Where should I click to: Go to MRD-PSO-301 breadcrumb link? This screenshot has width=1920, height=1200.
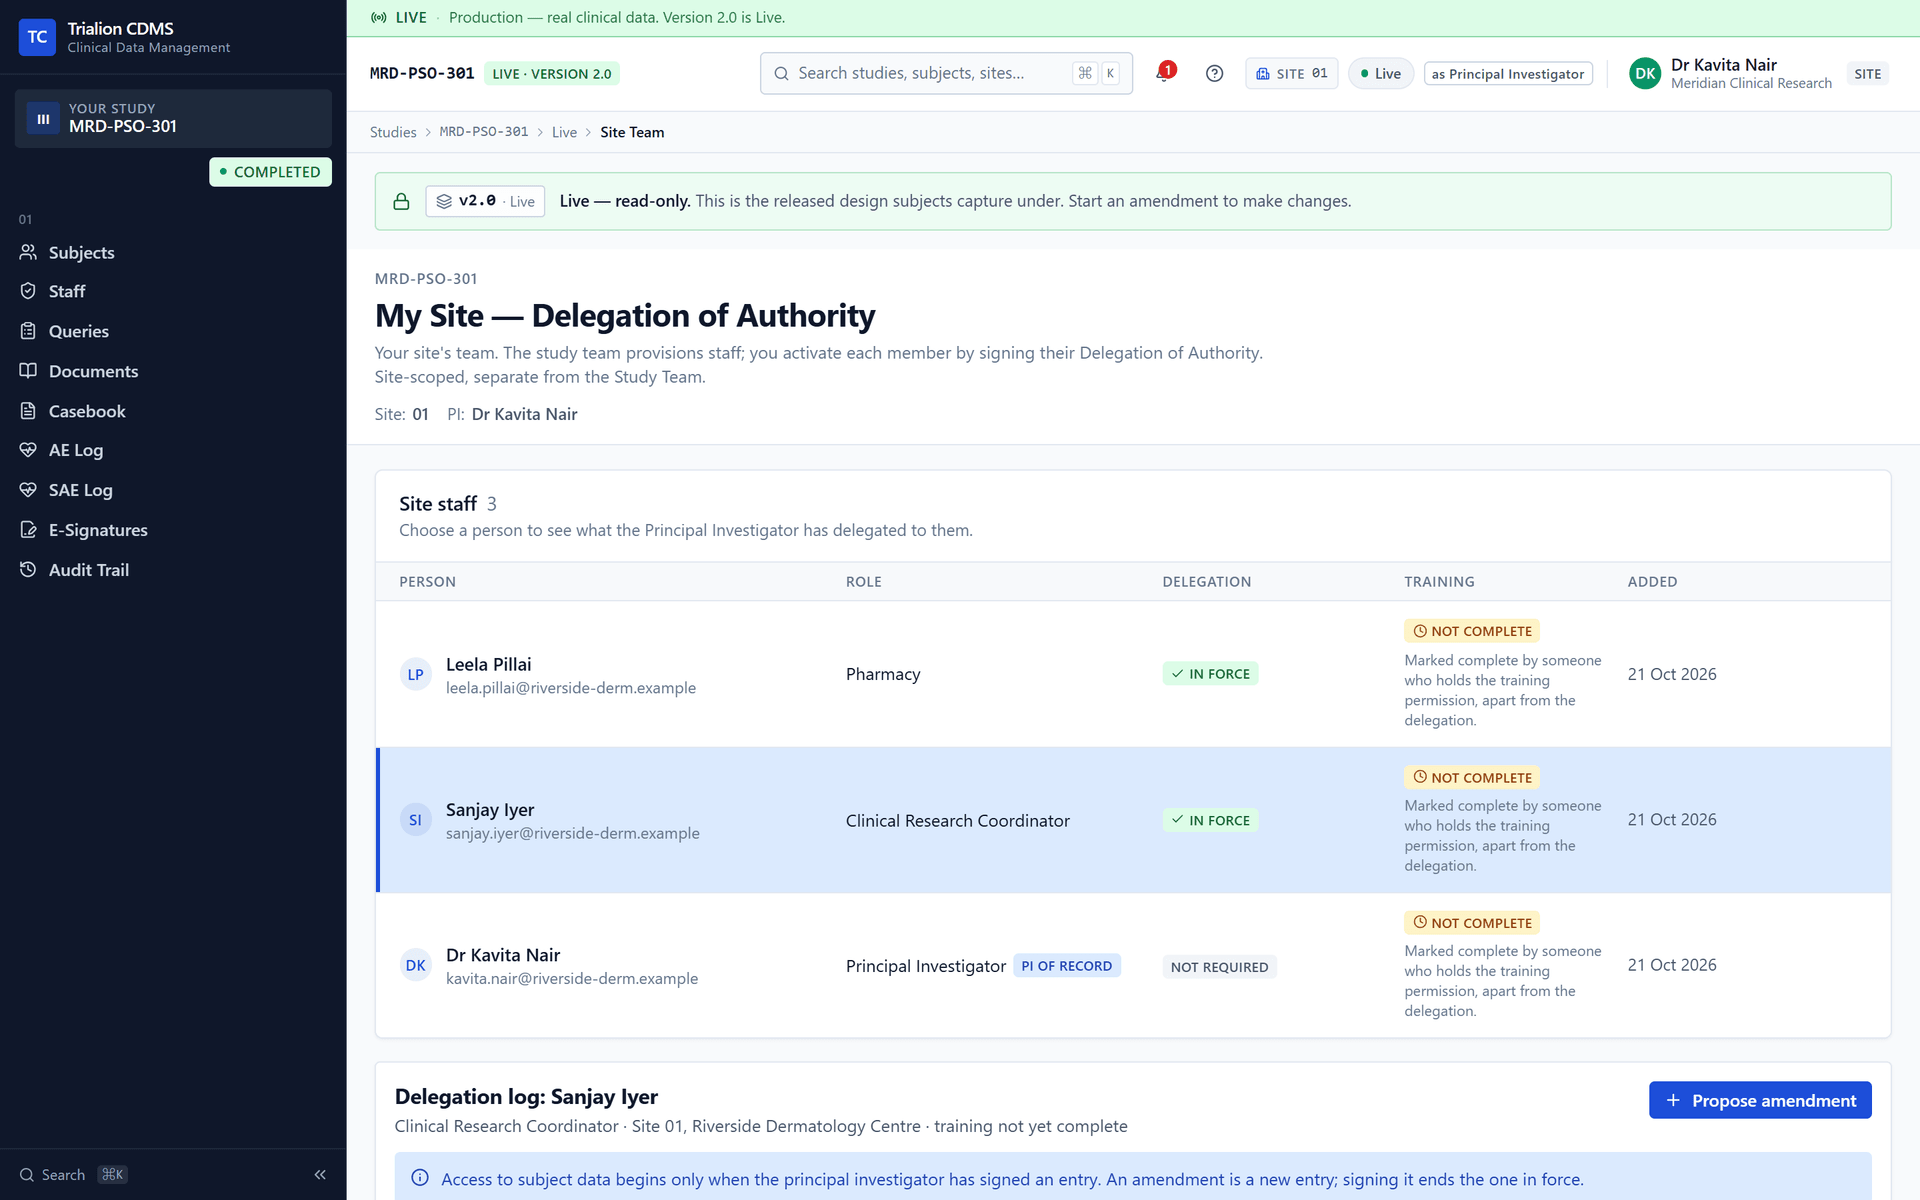coord(484,132)
